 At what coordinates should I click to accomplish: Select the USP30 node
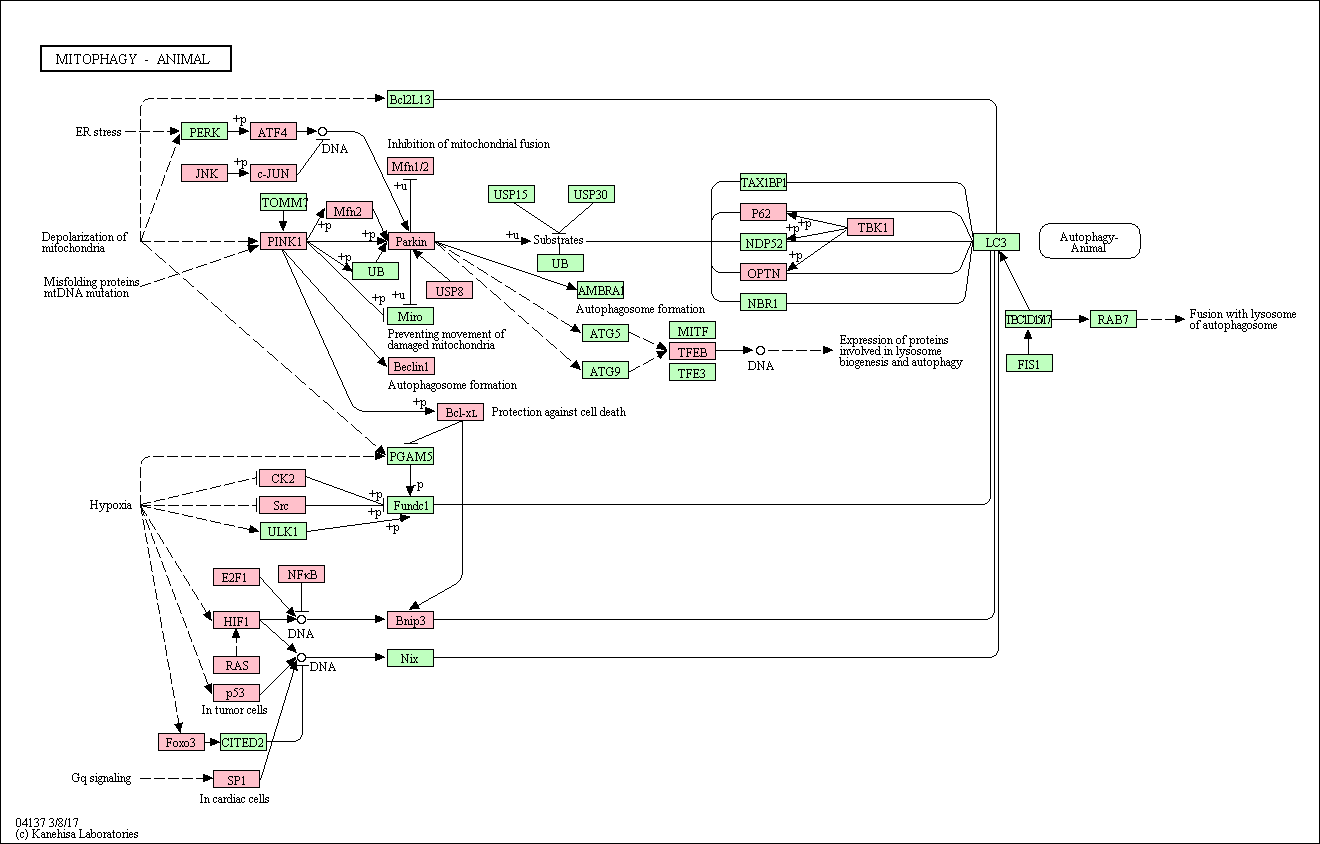click(x=591, y=194)
